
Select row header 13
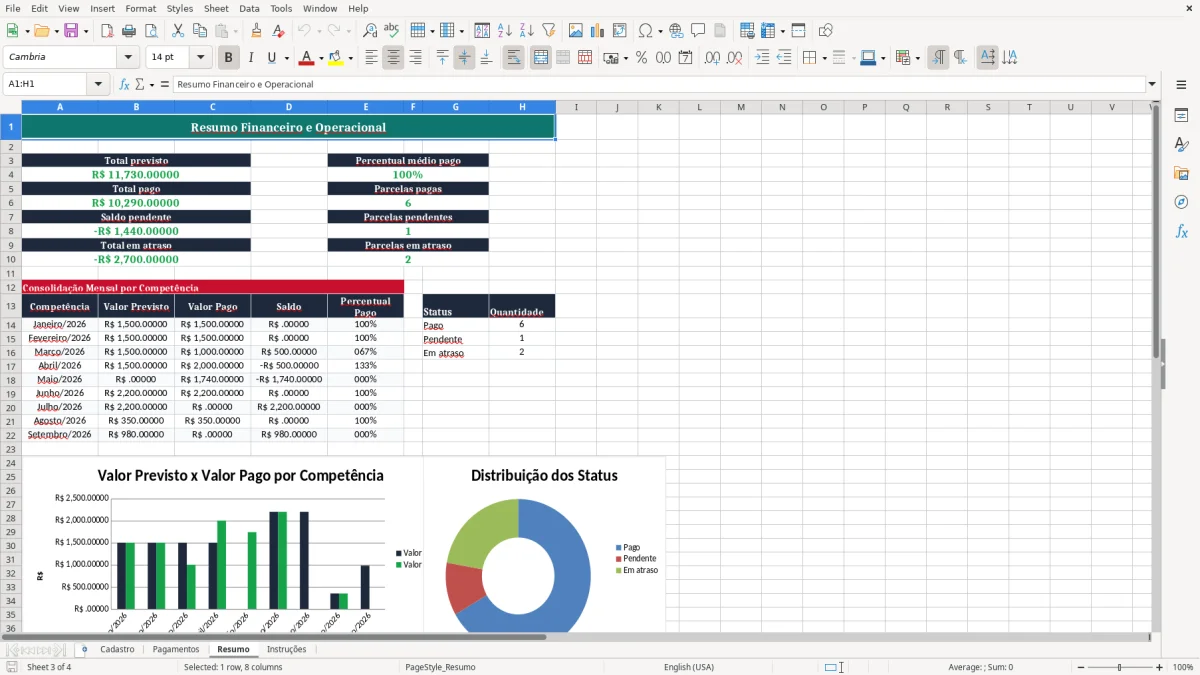click(11, 306)
